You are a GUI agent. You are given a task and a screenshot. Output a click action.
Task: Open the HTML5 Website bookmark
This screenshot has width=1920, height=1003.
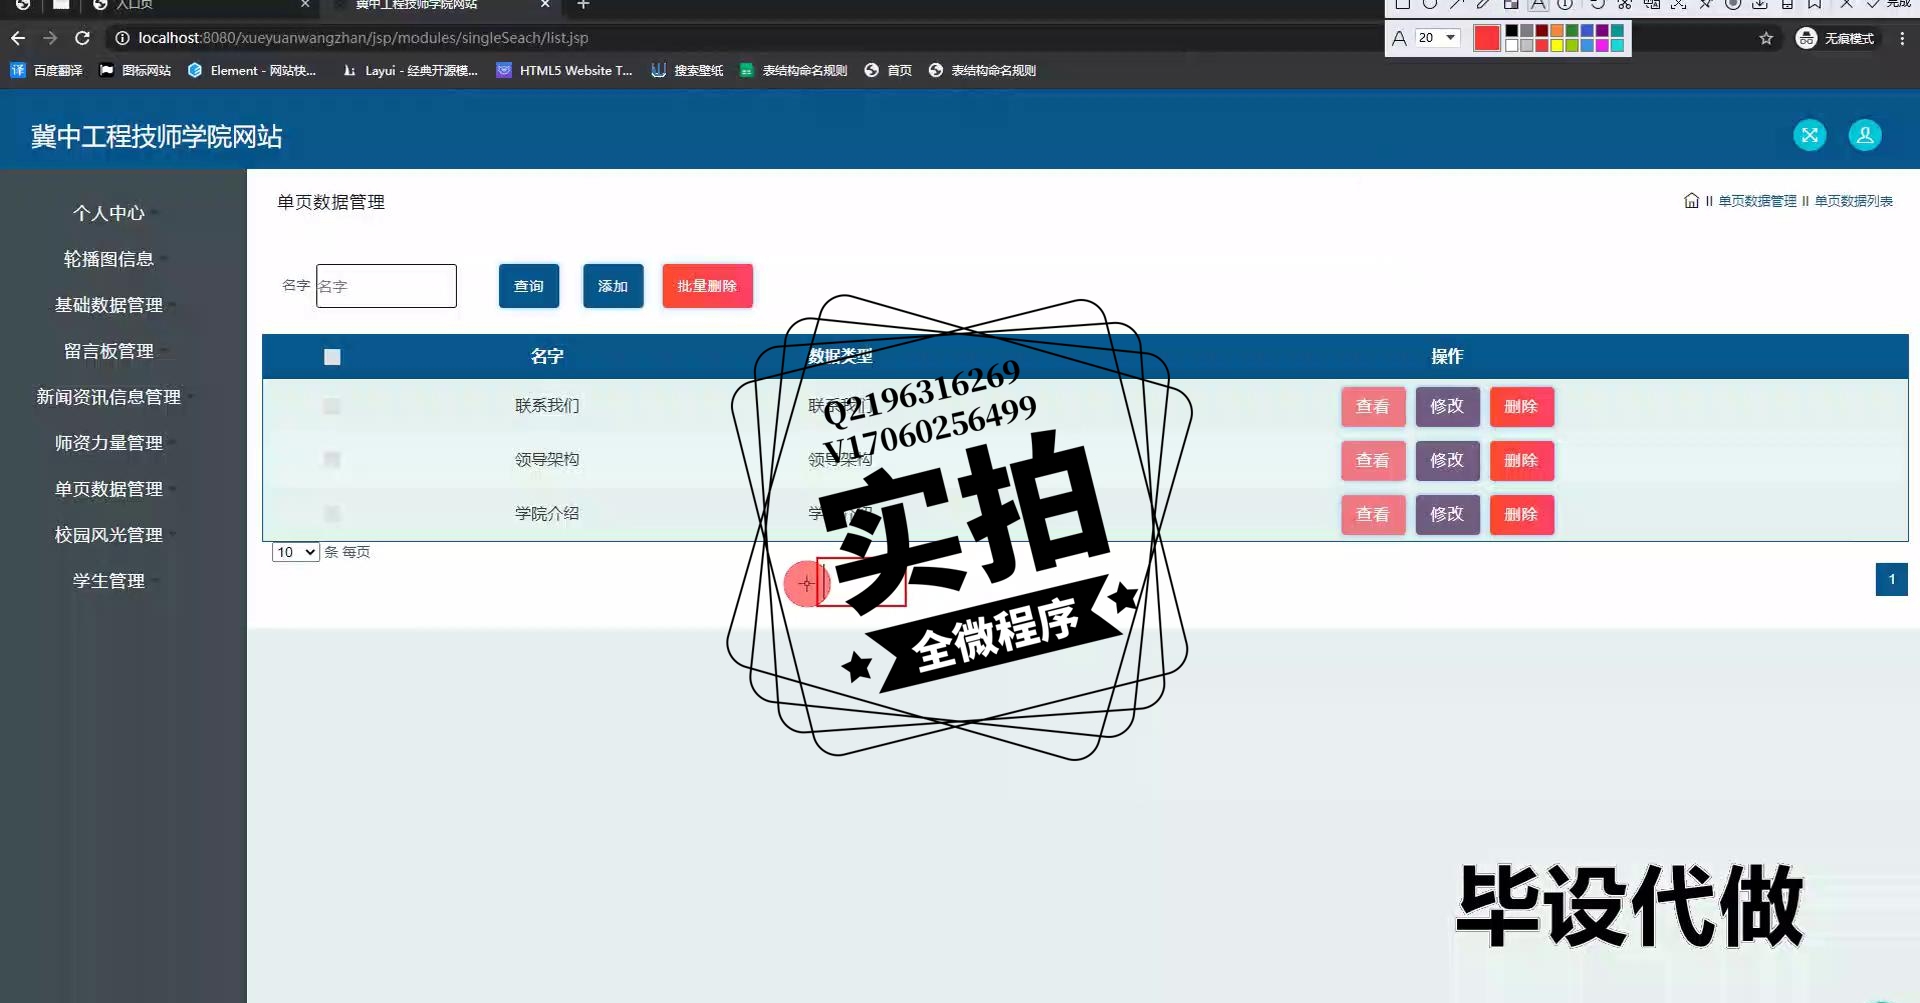(565, 70)
